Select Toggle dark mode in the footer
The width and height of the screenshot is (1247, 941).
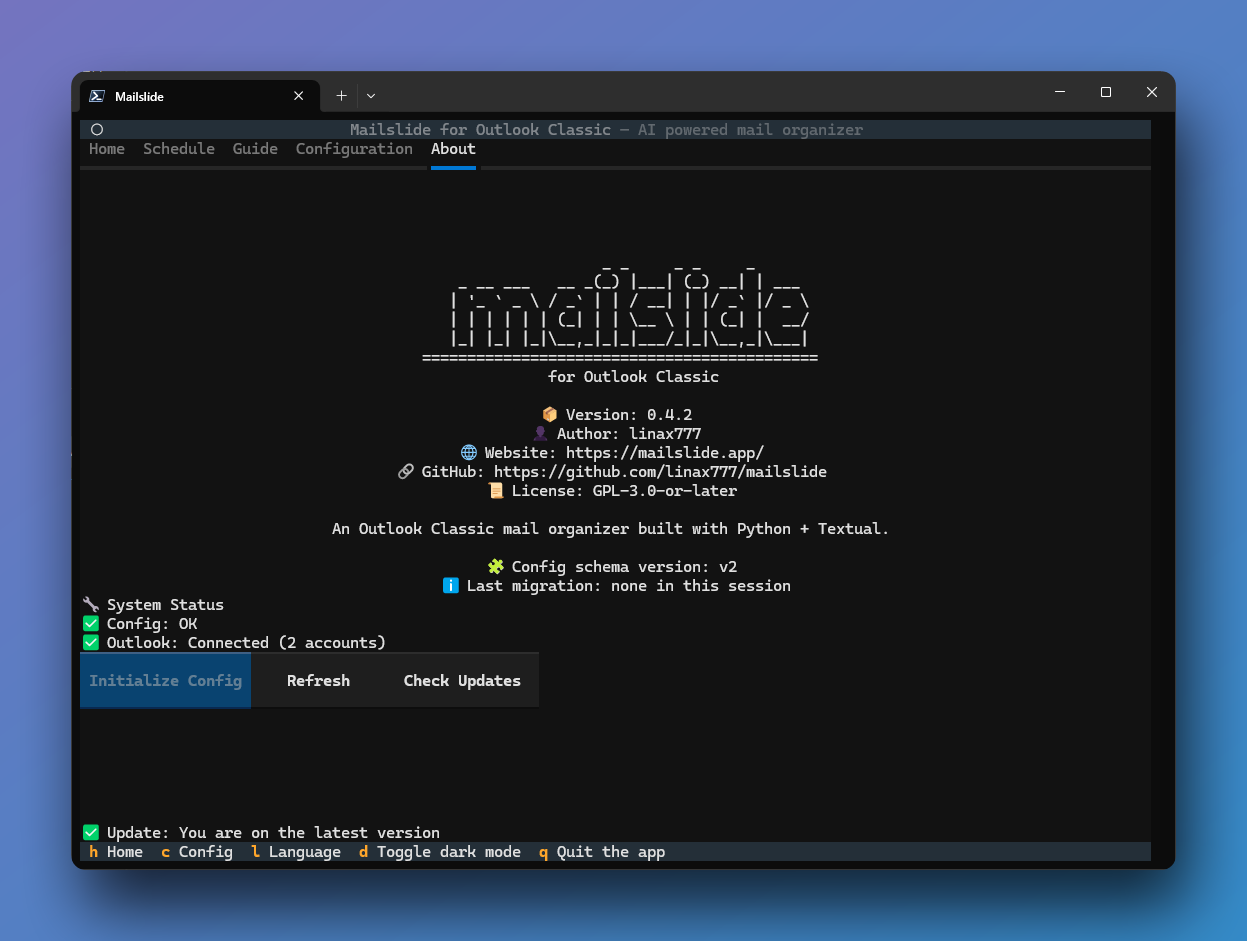tap(440, 852)
